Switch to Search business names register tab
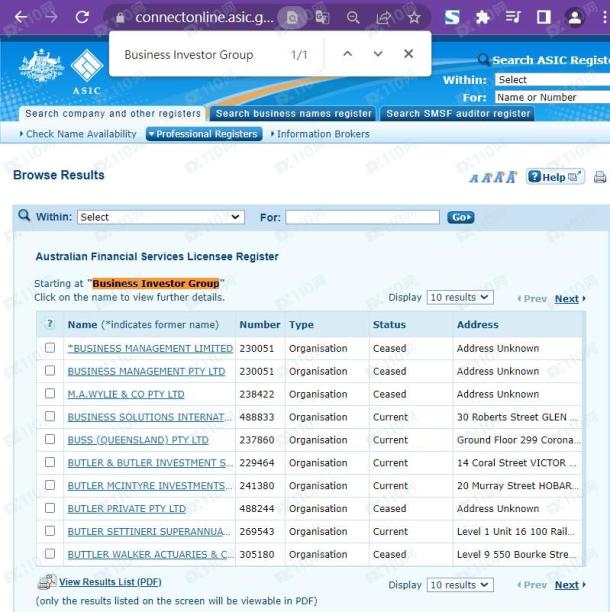 (x=293, y=114)
